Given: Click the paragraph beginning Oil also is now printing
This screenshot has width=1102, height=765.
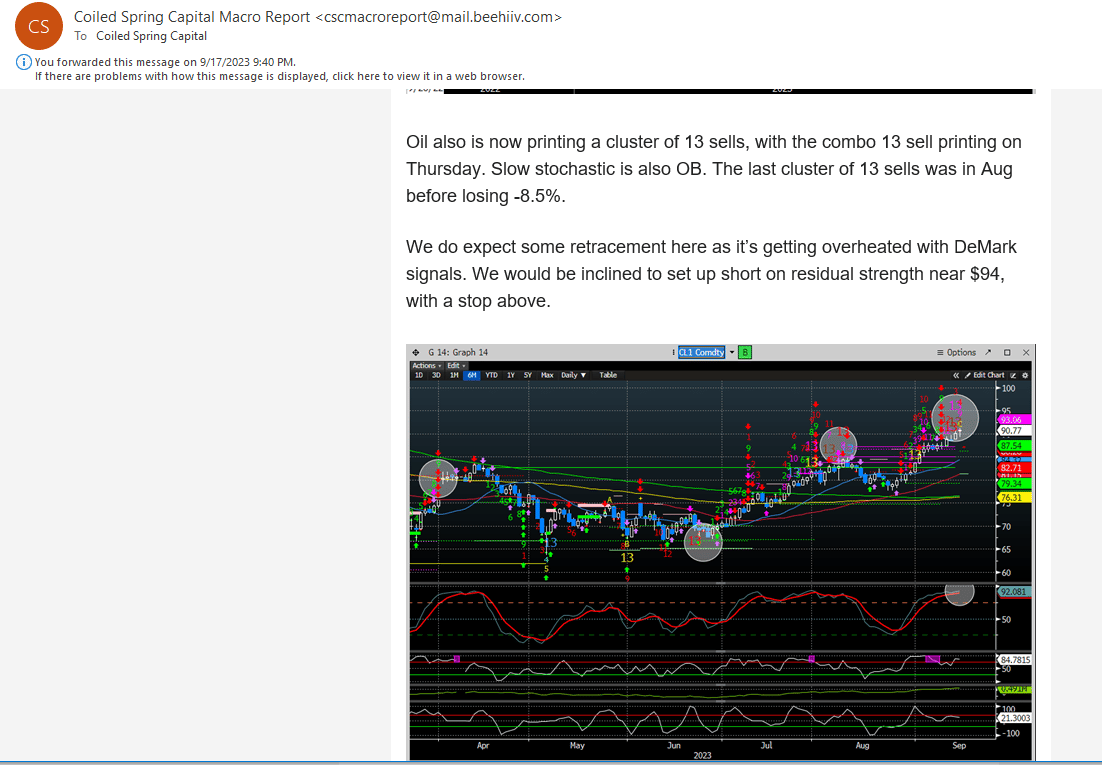Looking at the screenshot, I should (713, 169).
